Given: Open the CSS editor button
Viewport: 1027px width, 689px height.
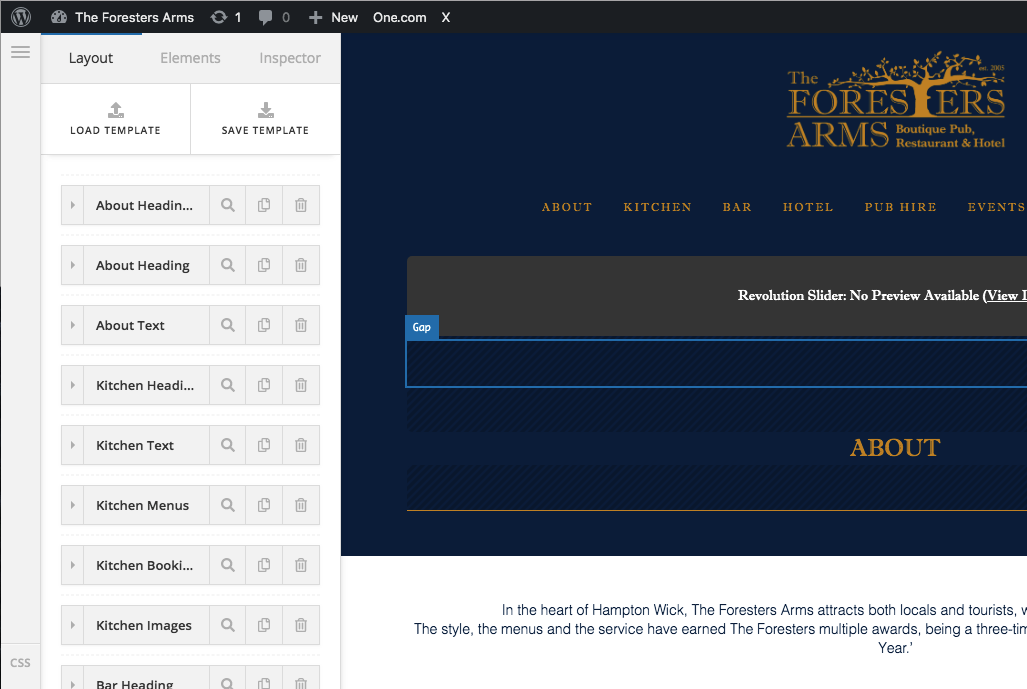Looking at the screenshot, I should click(x=20, y=663).
